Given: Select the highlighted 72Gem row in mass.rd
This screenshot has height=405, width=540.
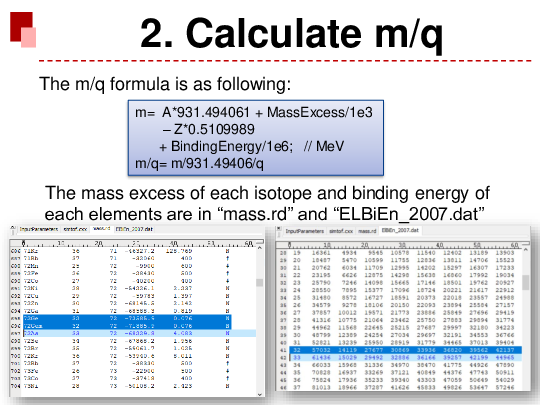Looking at the screenshot, I should tap(127, 326).
